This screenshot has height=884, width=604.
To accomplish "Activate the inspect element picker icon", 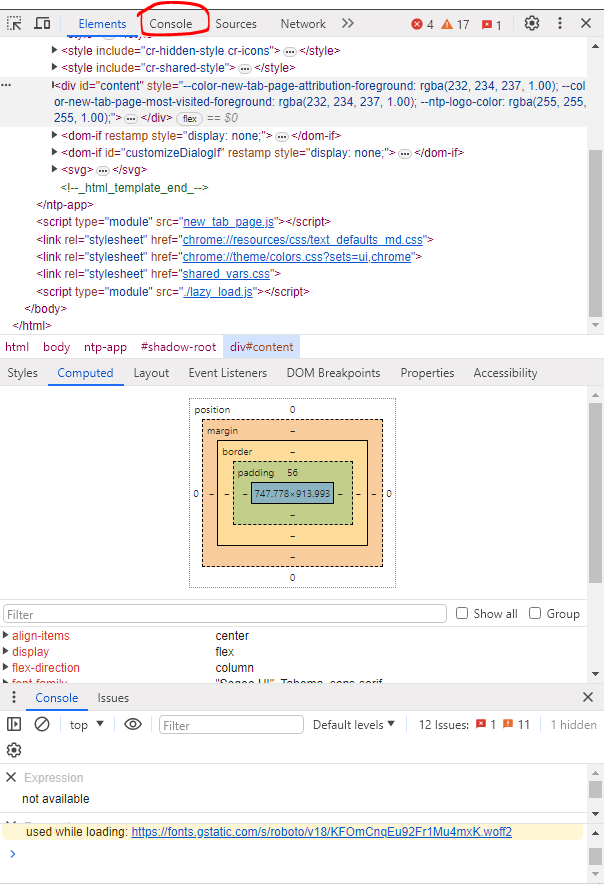I will pos(15,23).
